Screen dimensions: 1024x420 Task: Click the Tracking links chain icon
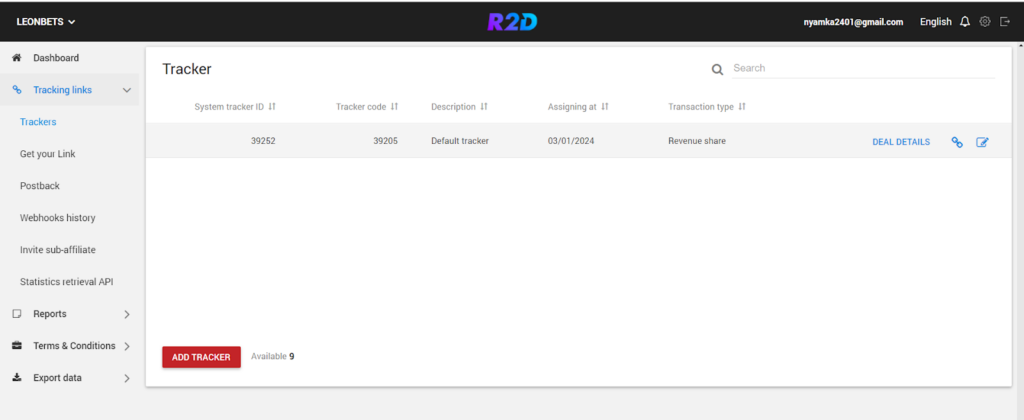coord(18,89)
